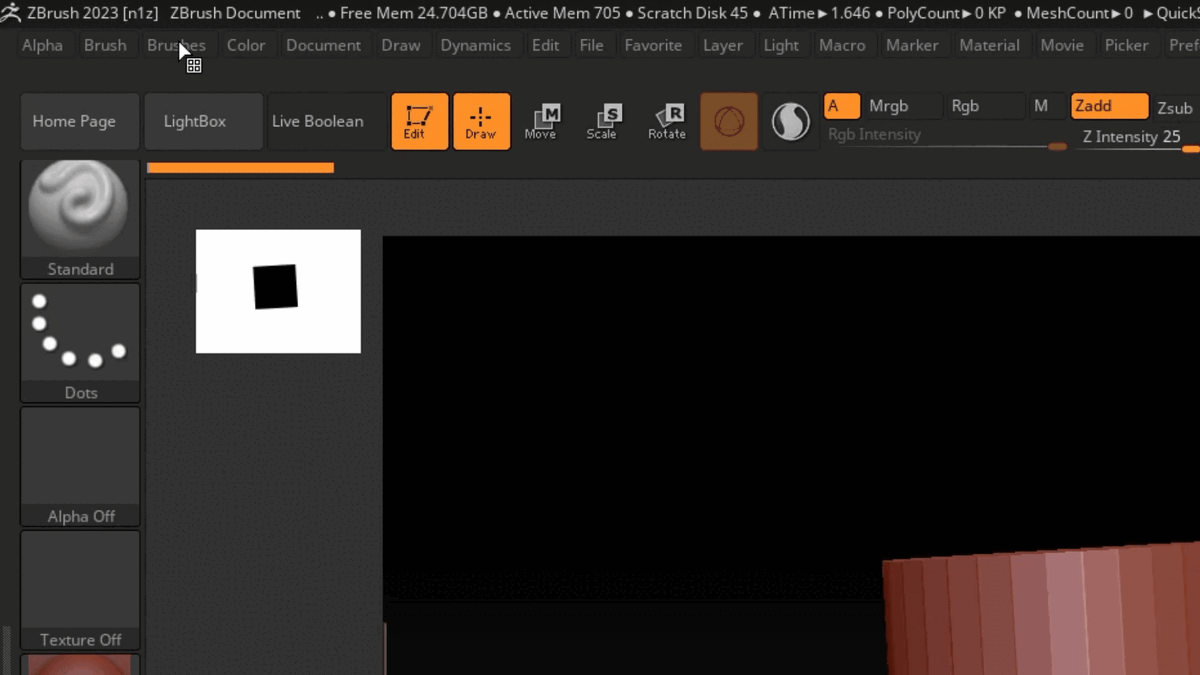Click the Active Mem 705 readout
The width and height of the screenshot is (1200, 675).
coord(561,13)
